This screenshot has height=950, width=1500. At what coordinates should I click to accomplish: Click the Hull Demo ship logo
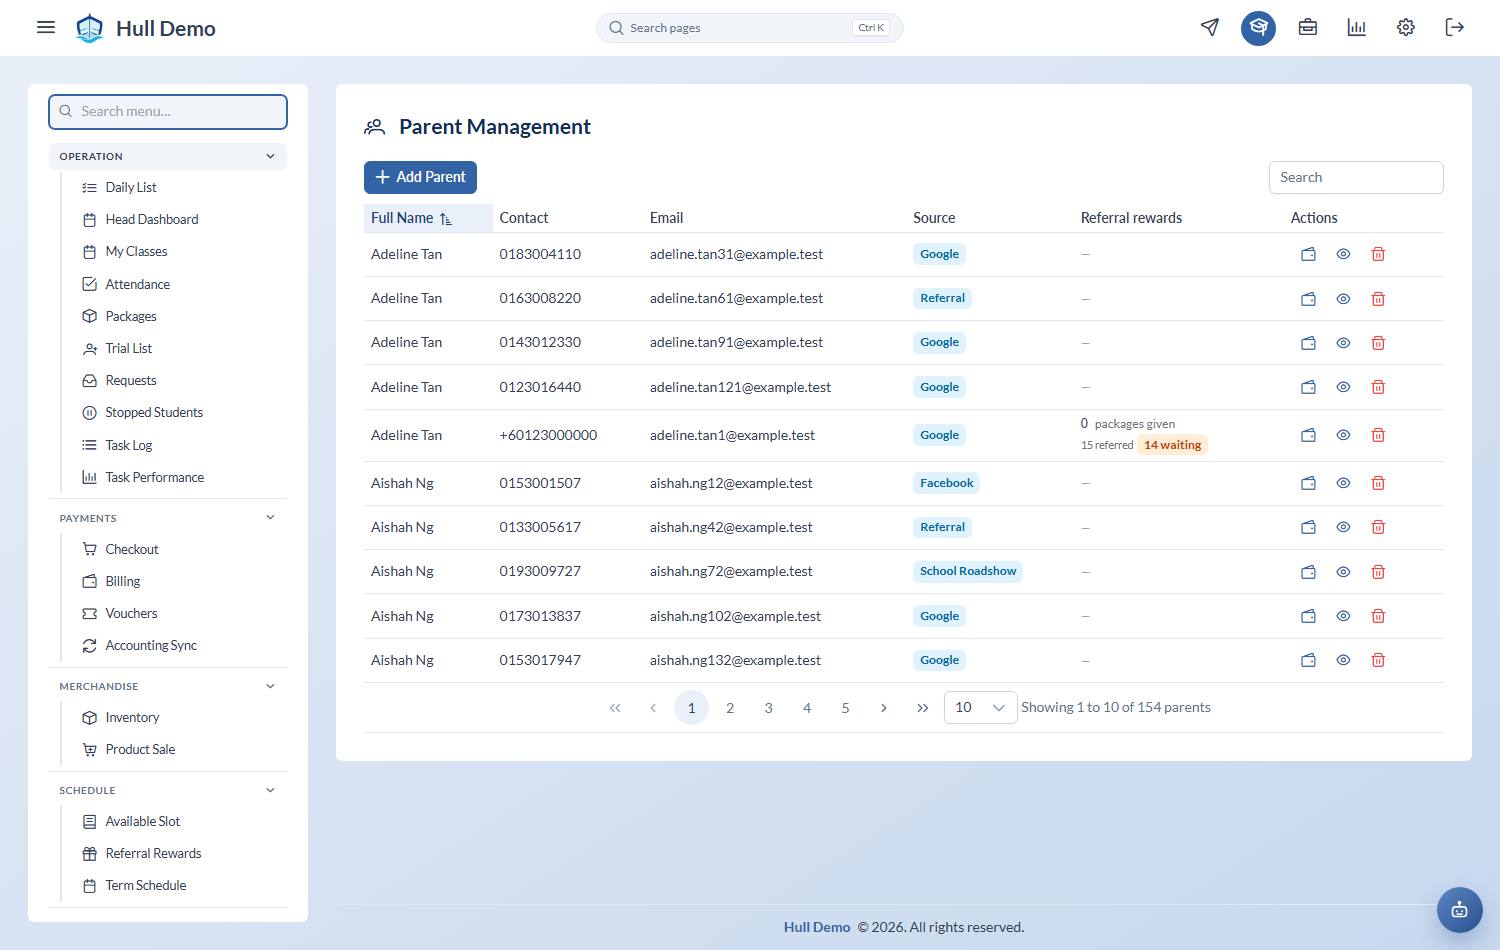(x=90, y=28)
